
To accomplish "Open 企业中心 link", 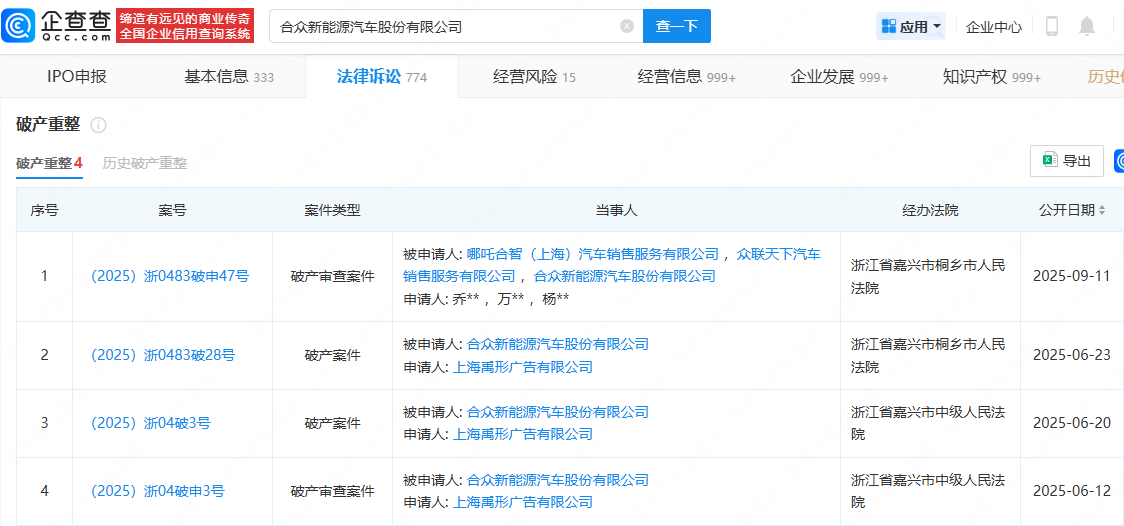I will pyautogui.click(x=994, y=27).
